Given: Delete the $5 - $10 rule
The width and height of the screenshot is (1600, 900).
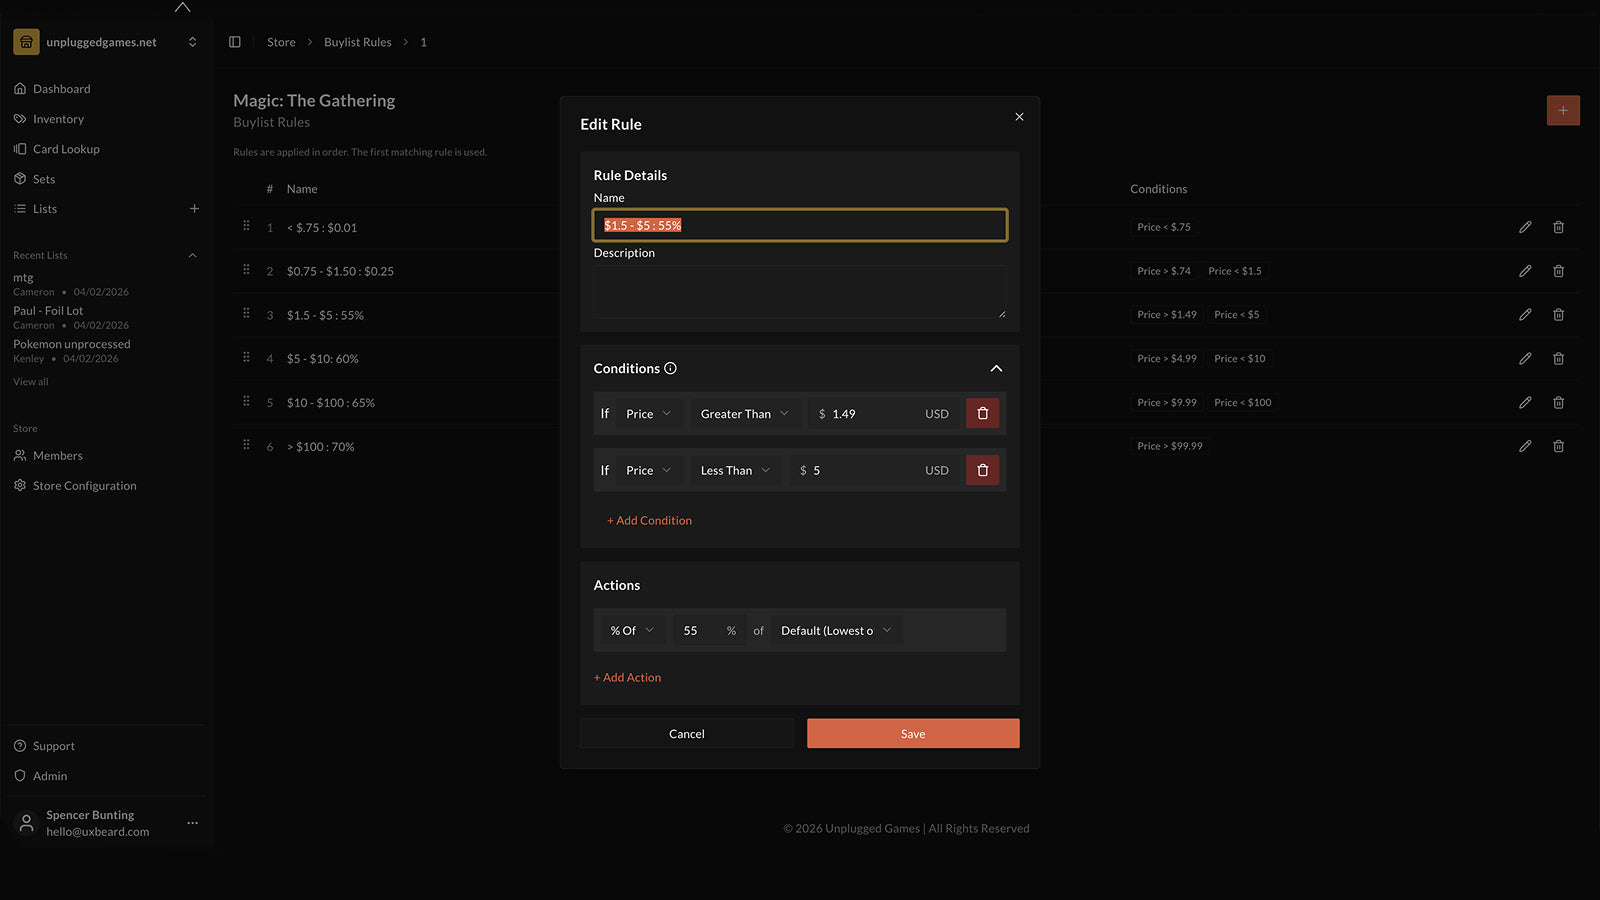Looking at the screenshot, I should tap(1558, 358).
